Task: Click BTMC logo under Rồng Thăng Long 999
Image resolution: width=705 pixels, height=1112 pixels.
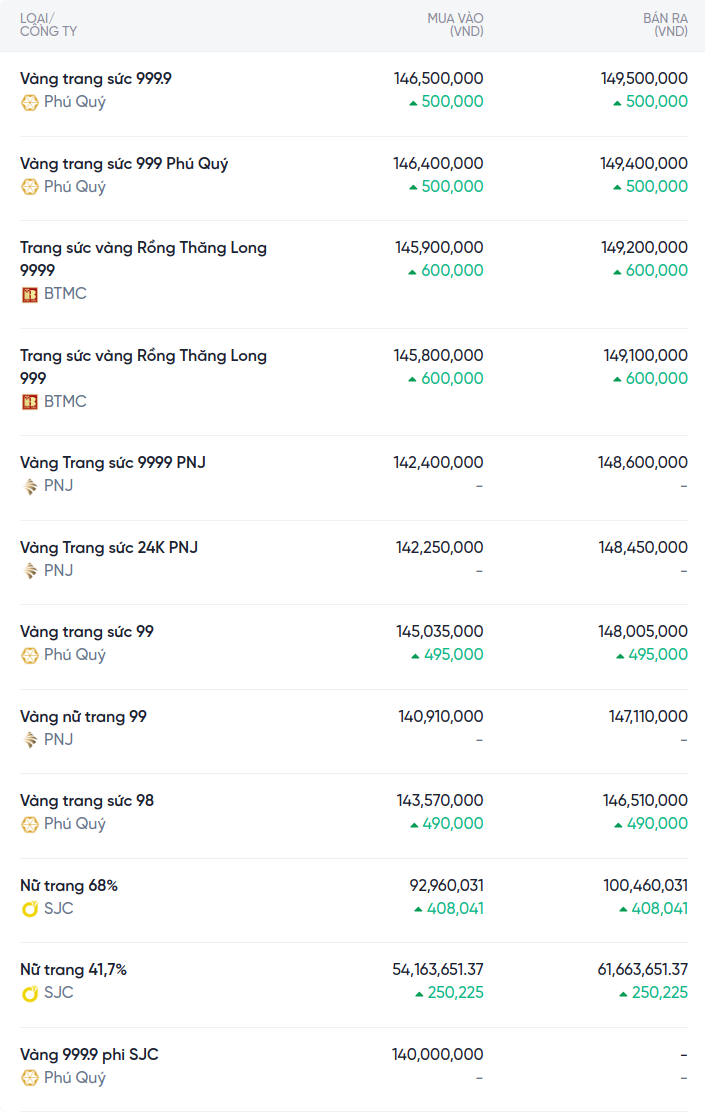Action: 30,402
